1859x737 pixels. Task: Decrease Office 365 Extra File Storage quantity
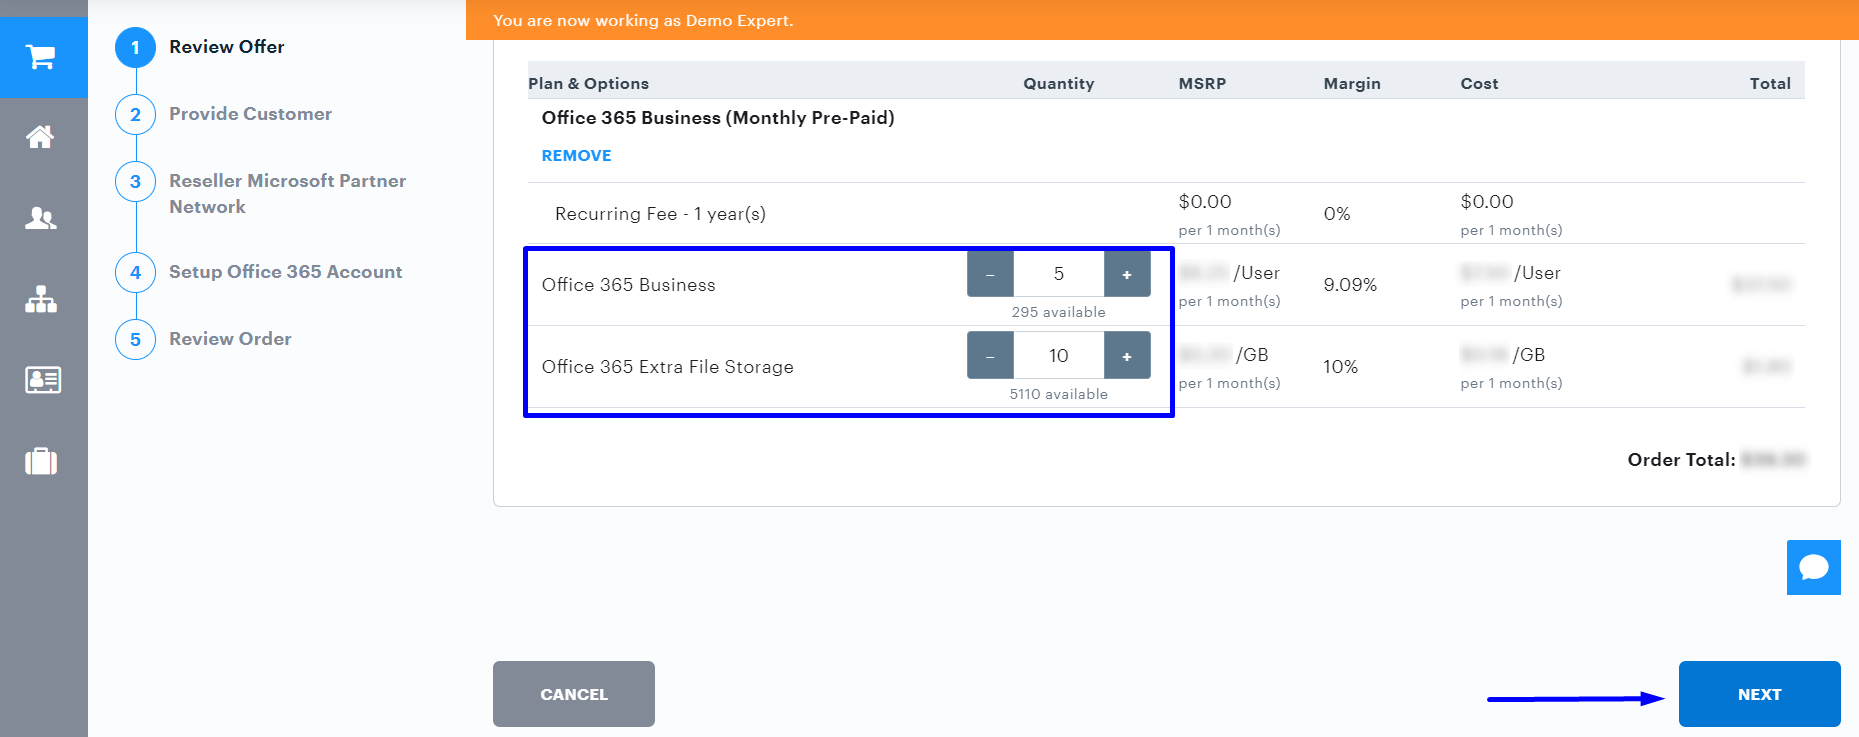coord(990,356)
